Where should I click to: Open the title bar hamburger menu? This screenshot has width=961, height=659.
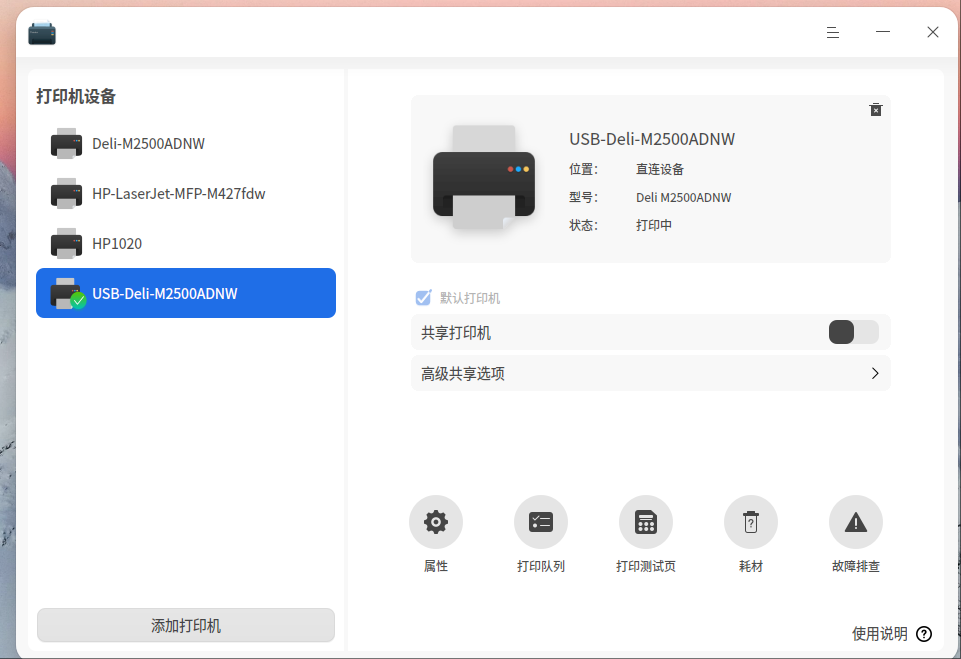click(x=832, y=32)
